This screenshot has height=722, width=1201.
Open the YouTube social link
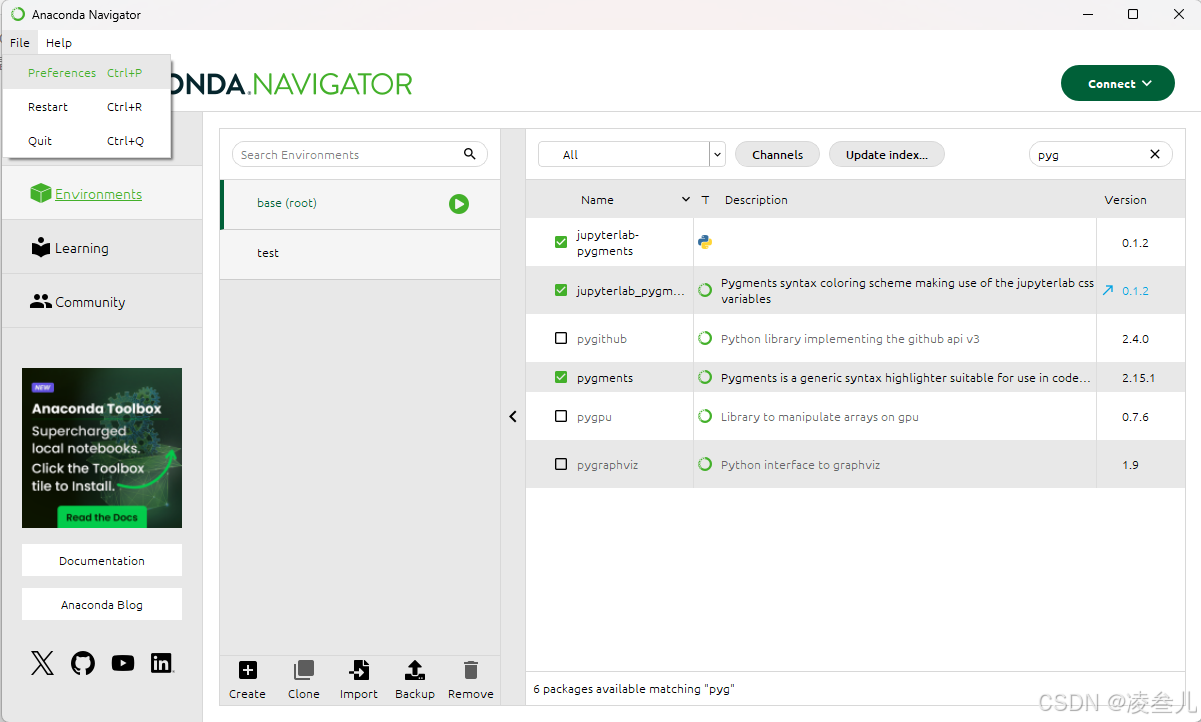(x=123, y=663)
